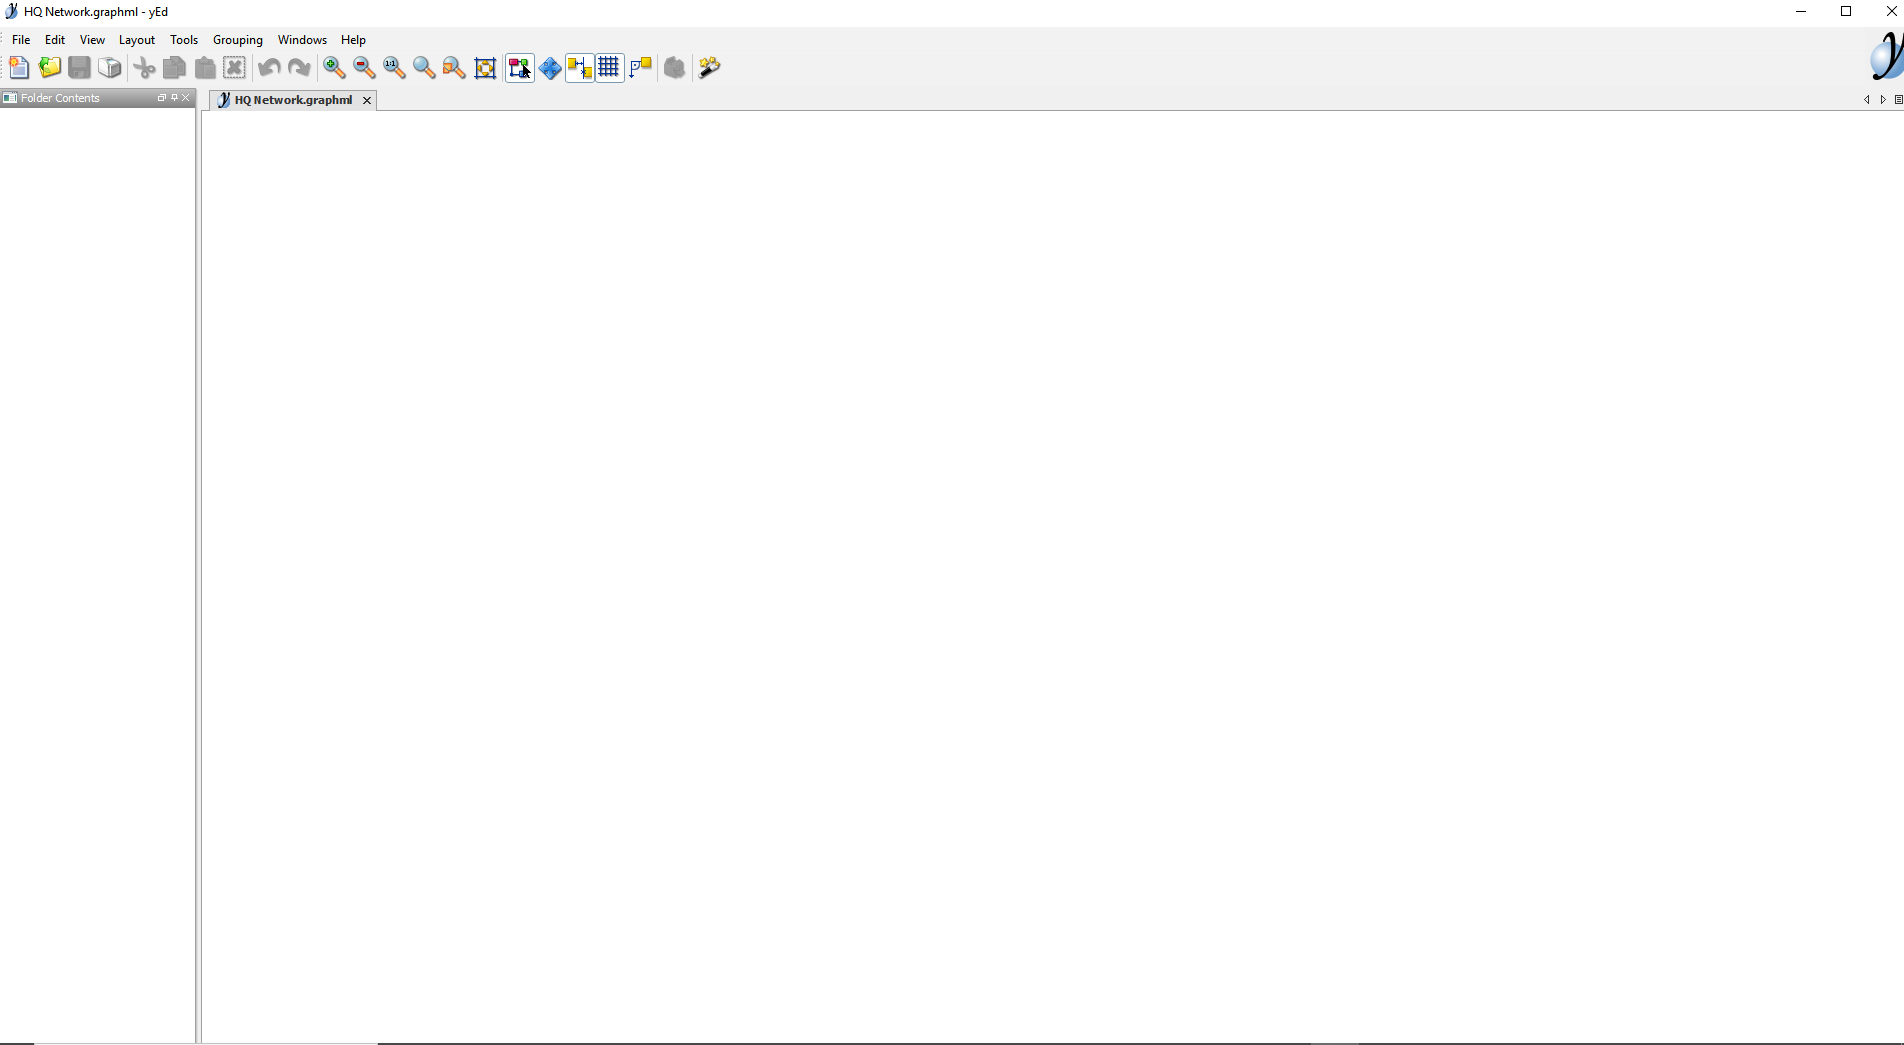Click the Folder Contents panel title
1904x1045 pixels.
(60, 98)
